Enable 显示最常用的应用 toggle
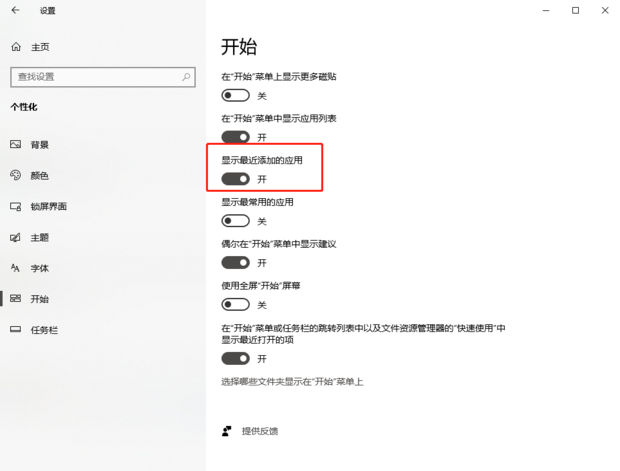The height and width of the screenshot is (471, 620). point(236,221)
